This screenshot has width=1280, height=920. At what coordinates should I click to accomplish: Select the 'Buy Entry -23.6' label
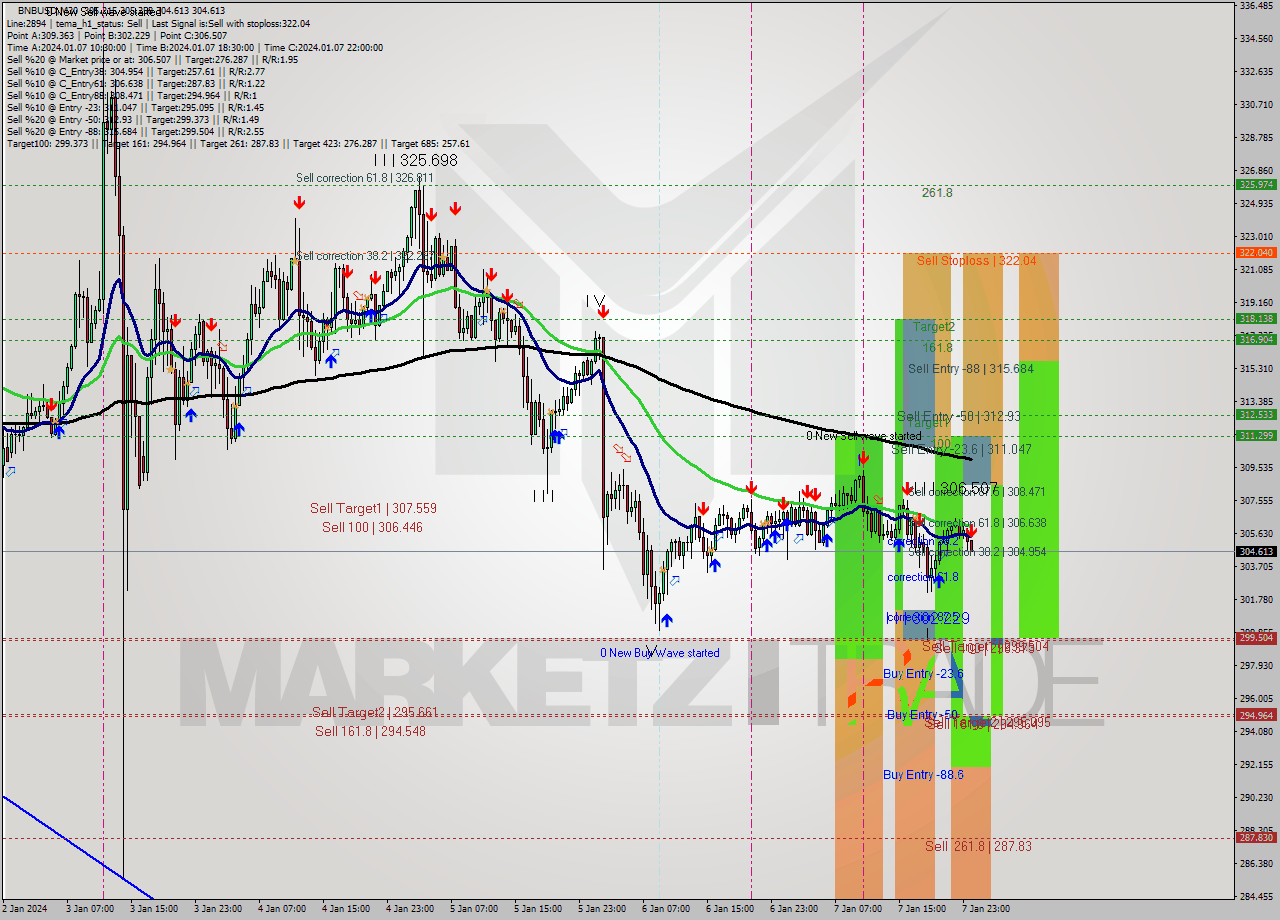923,675
